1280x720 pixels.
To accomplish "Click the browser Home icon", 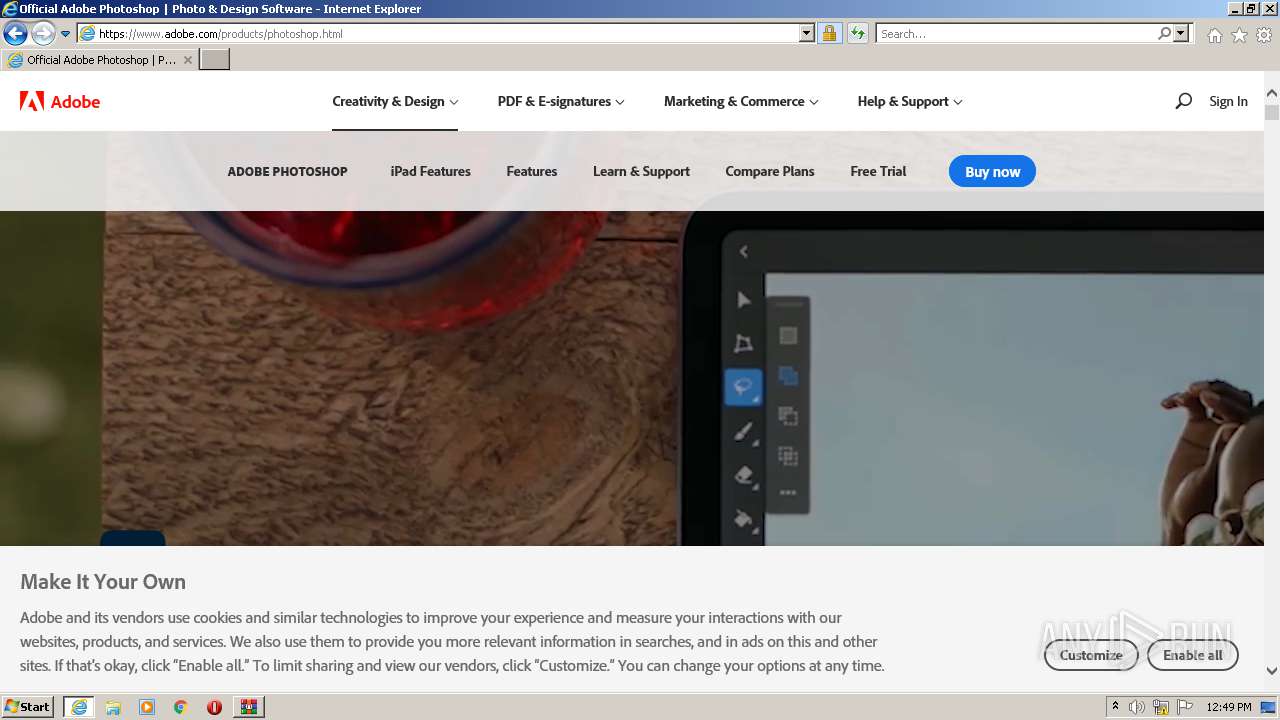I will 1214,35.
